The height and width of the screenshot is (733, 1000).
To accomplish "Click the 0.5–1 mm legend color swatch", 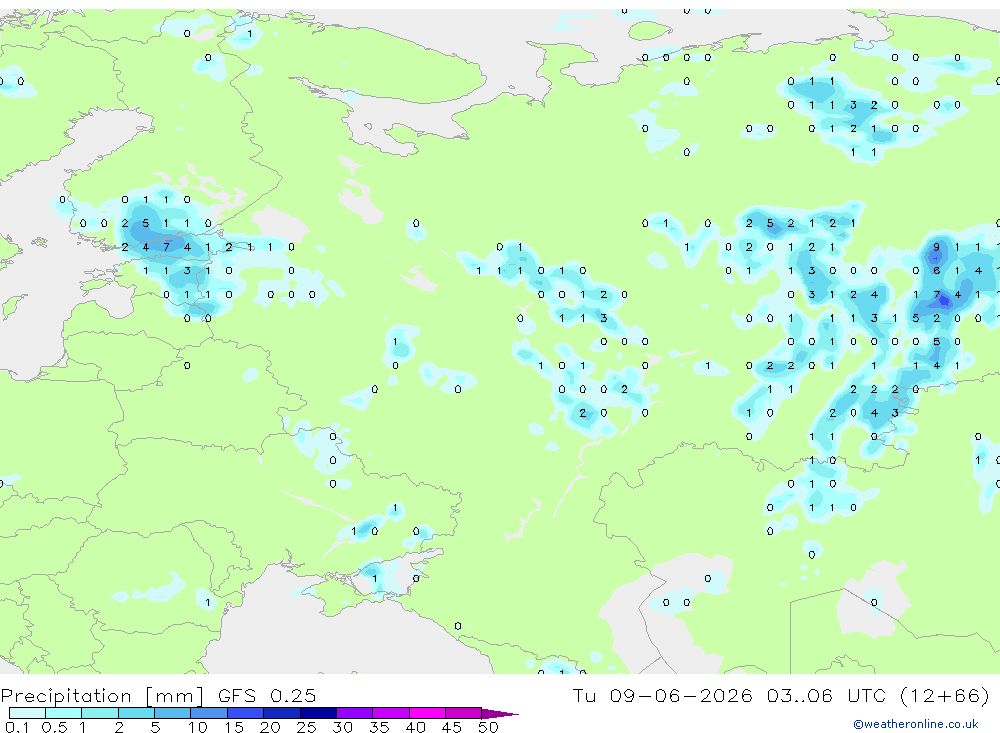I will pos(64,713).
